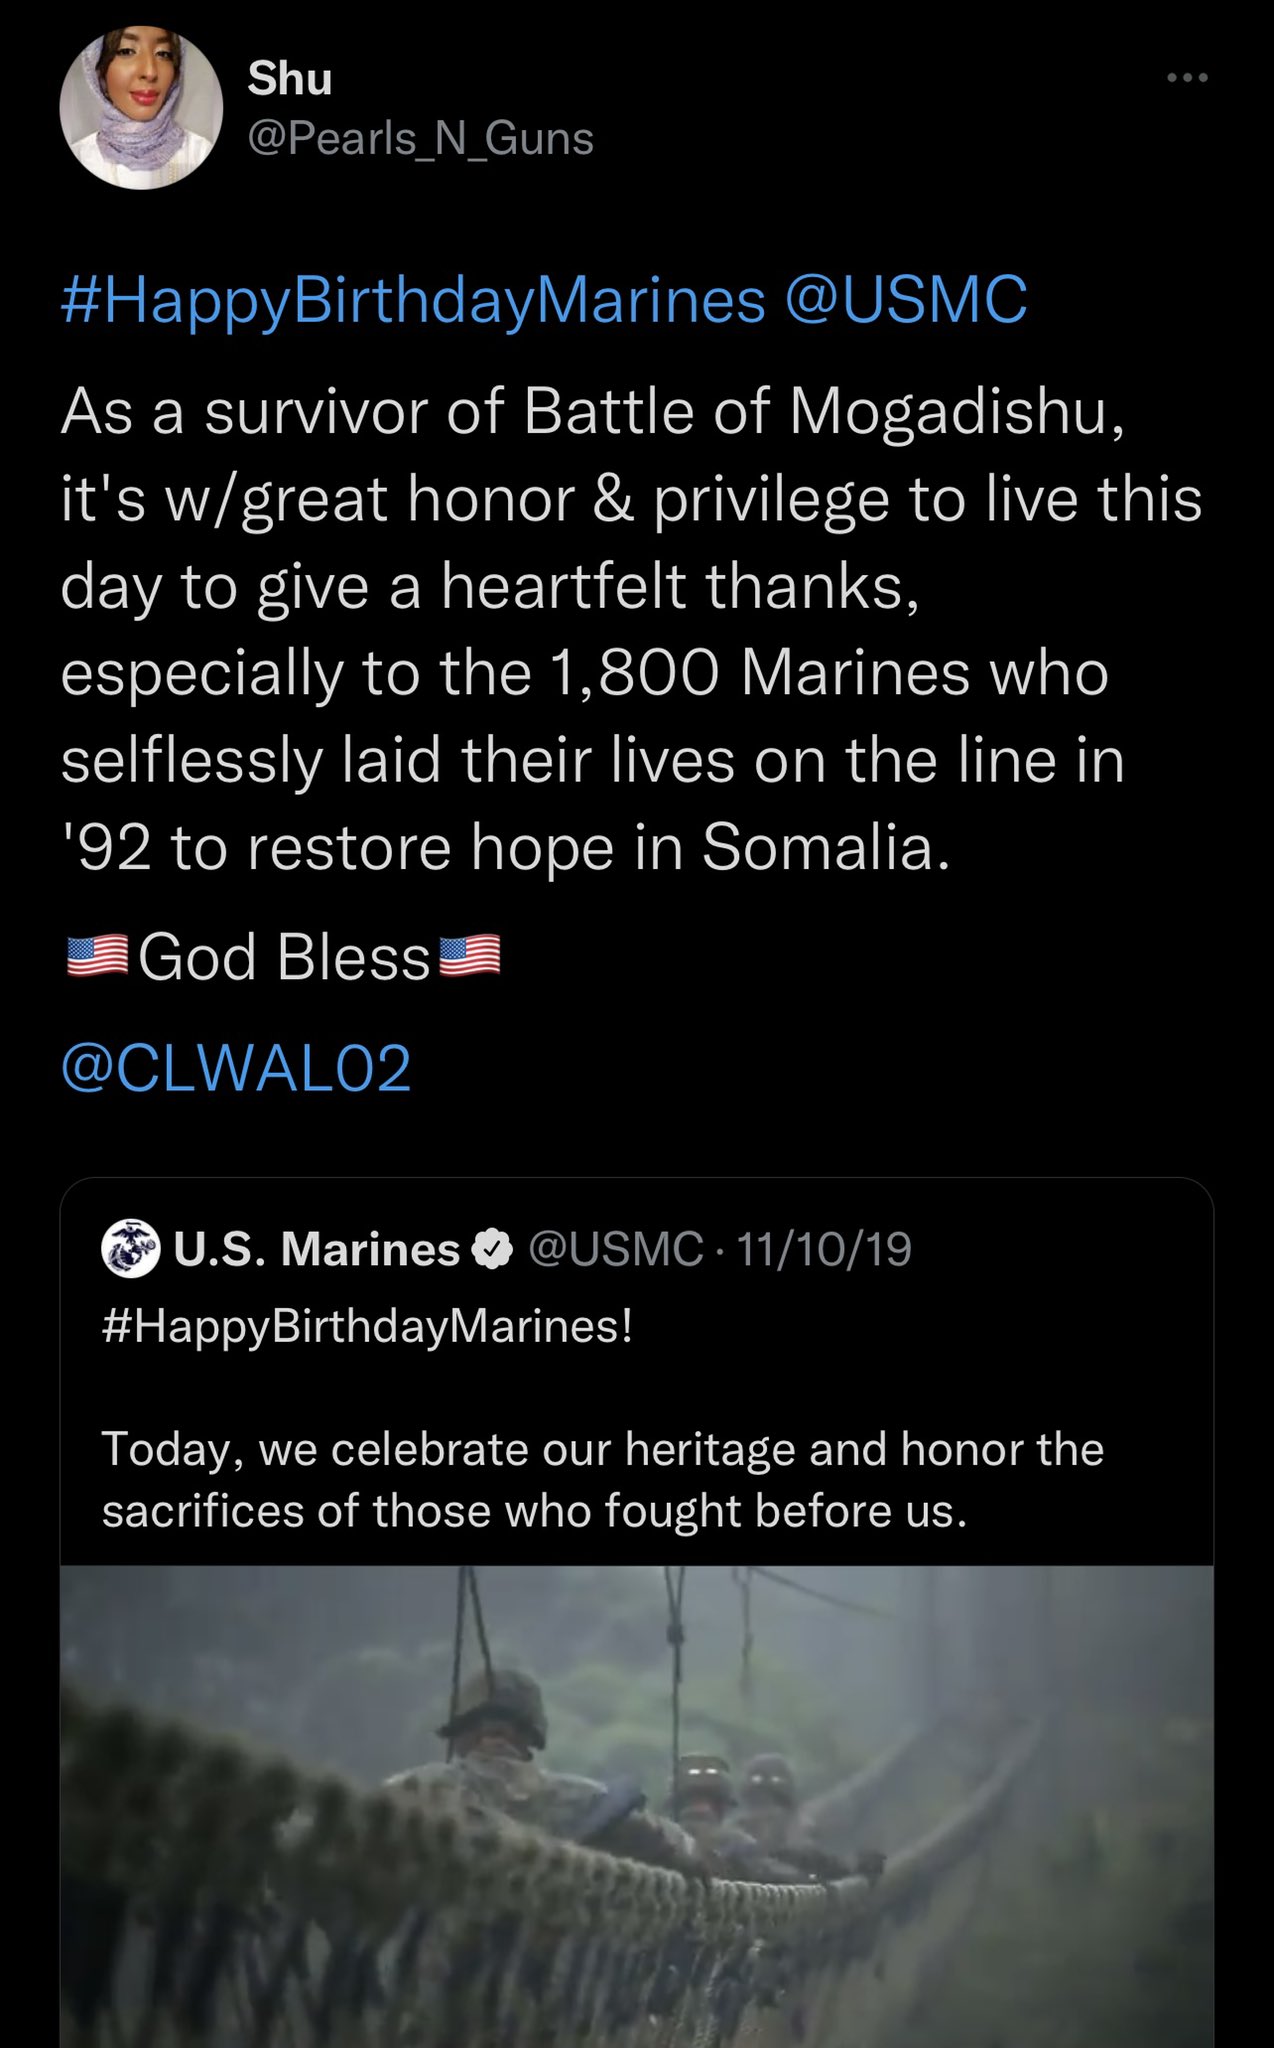Click the God Bless line
1274x2048 pixels.
[x=283, y=956]
